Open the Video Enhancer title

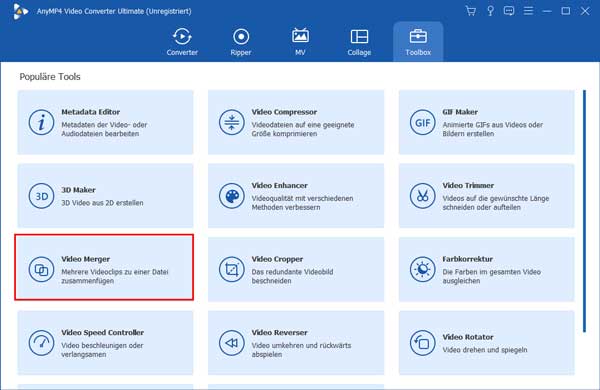tap(279, 185)
